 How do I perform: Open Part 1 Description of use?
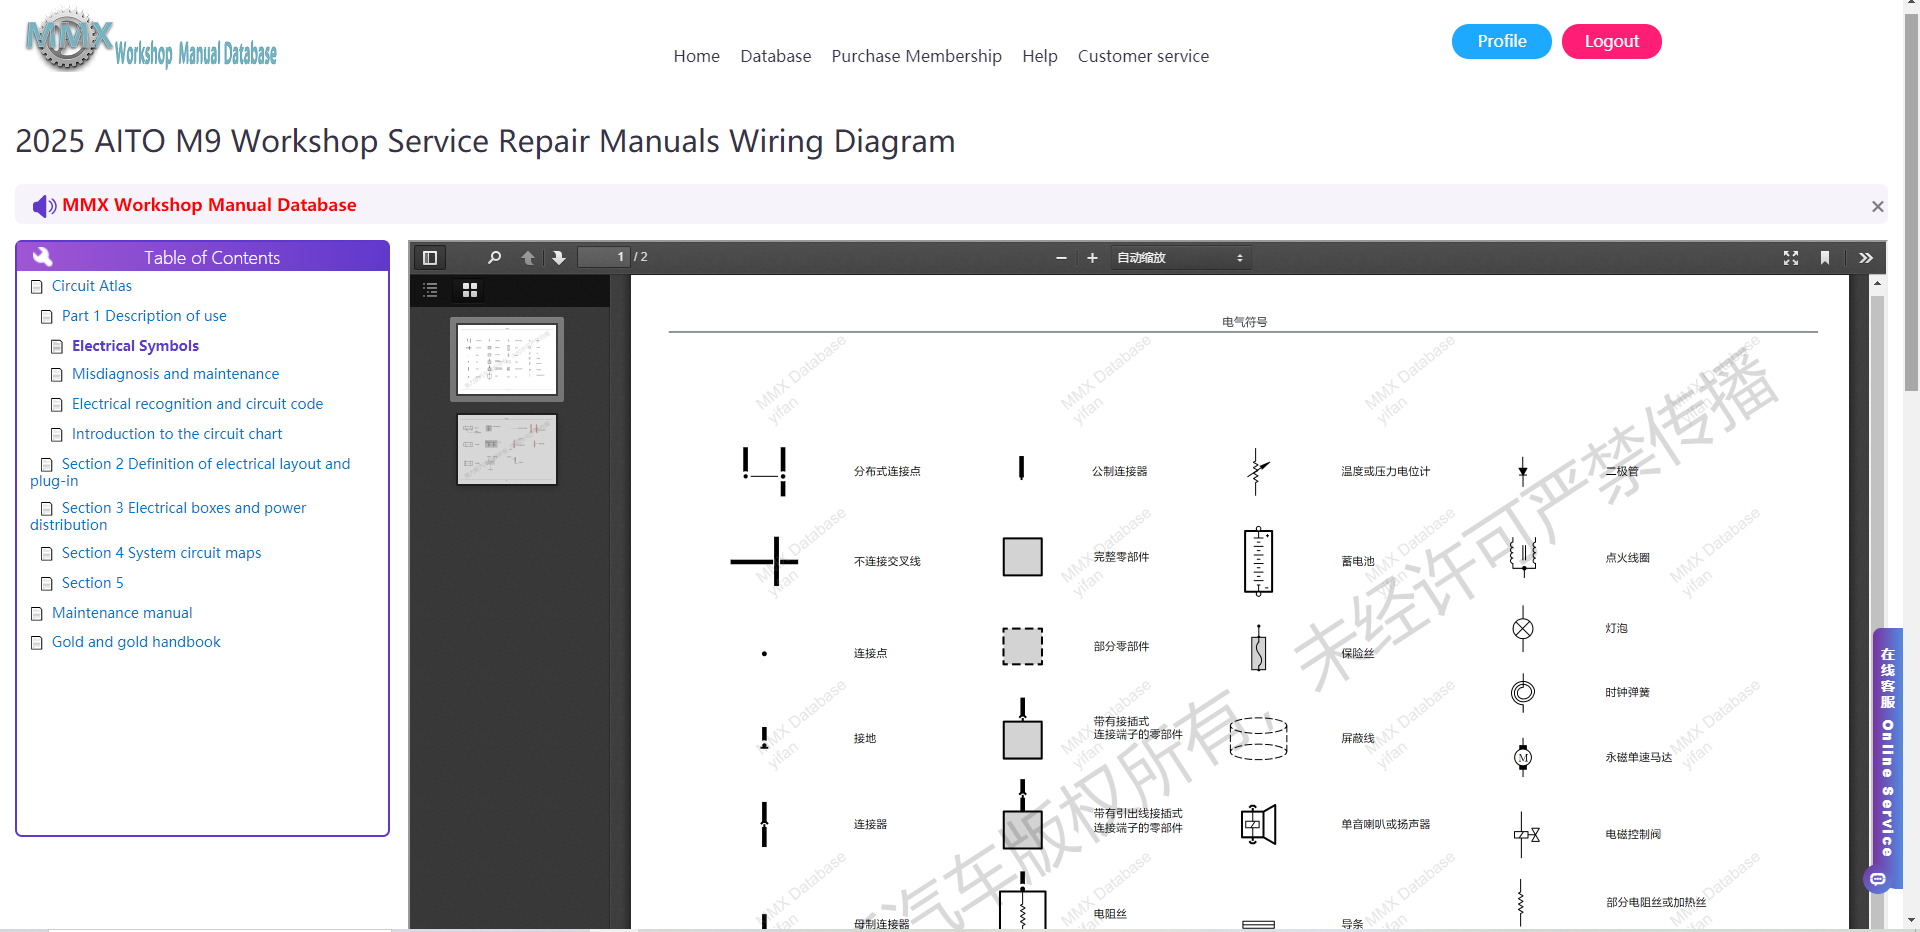pos(144,316)
